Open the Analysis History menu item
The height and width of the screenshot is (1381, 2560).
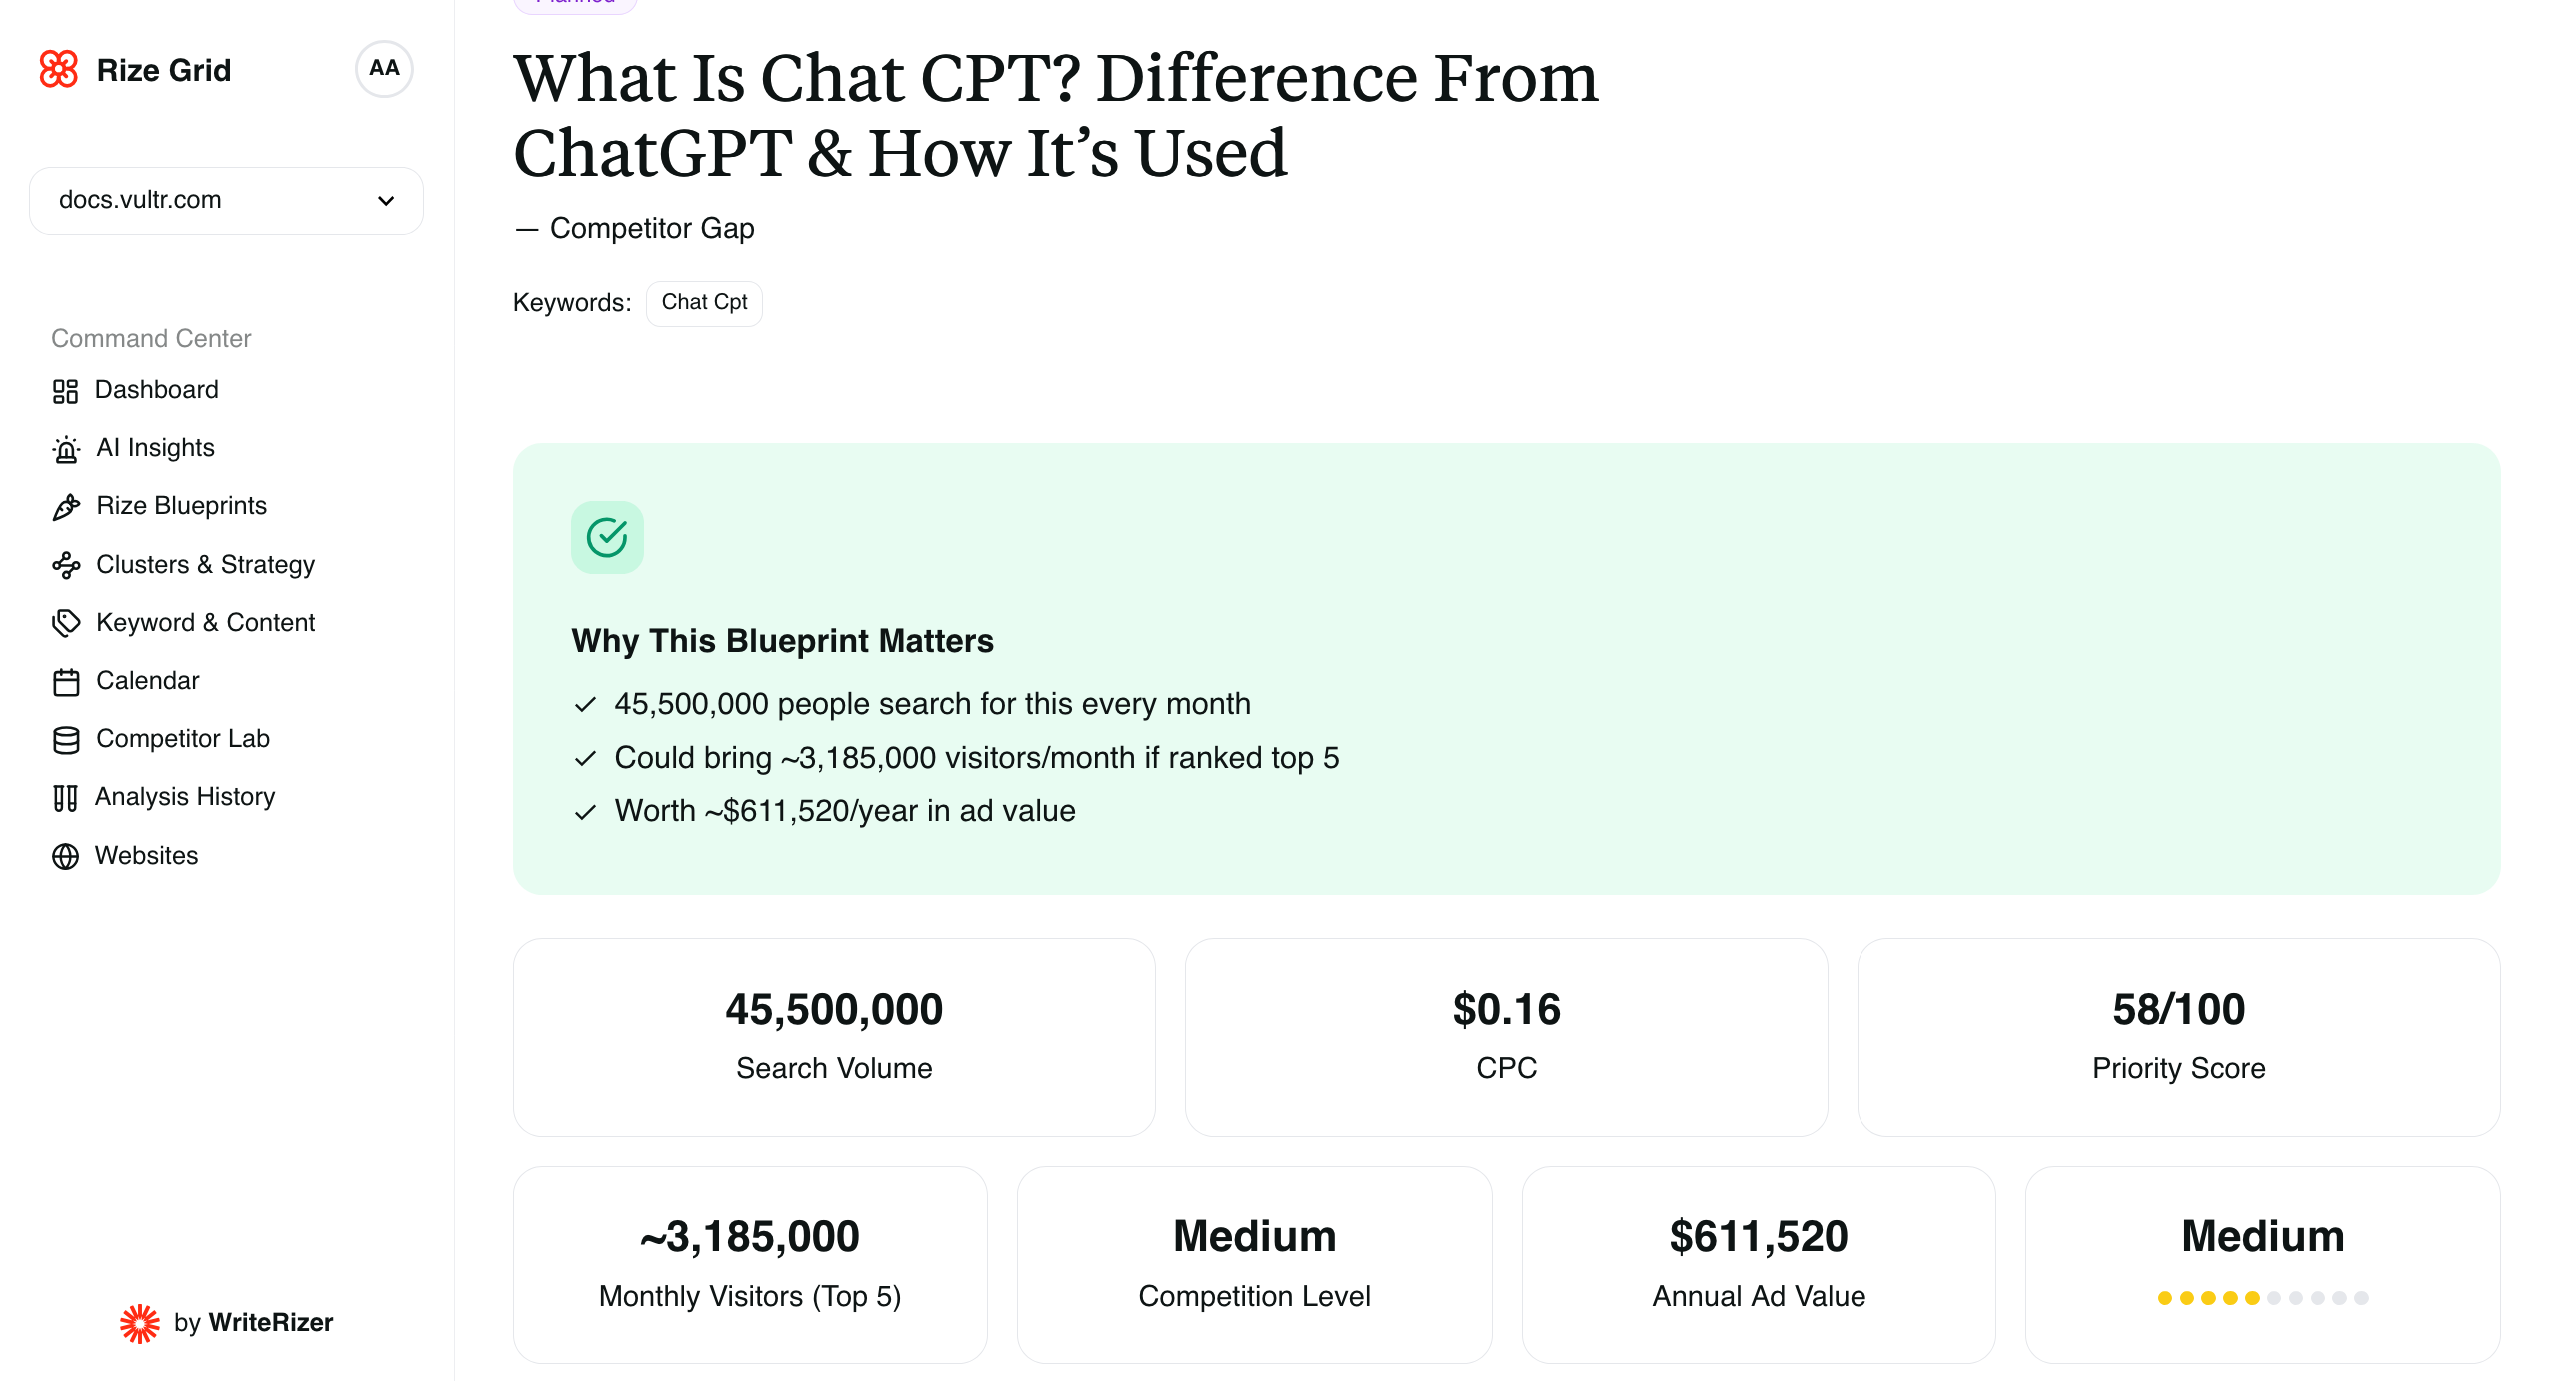[185, 797]
